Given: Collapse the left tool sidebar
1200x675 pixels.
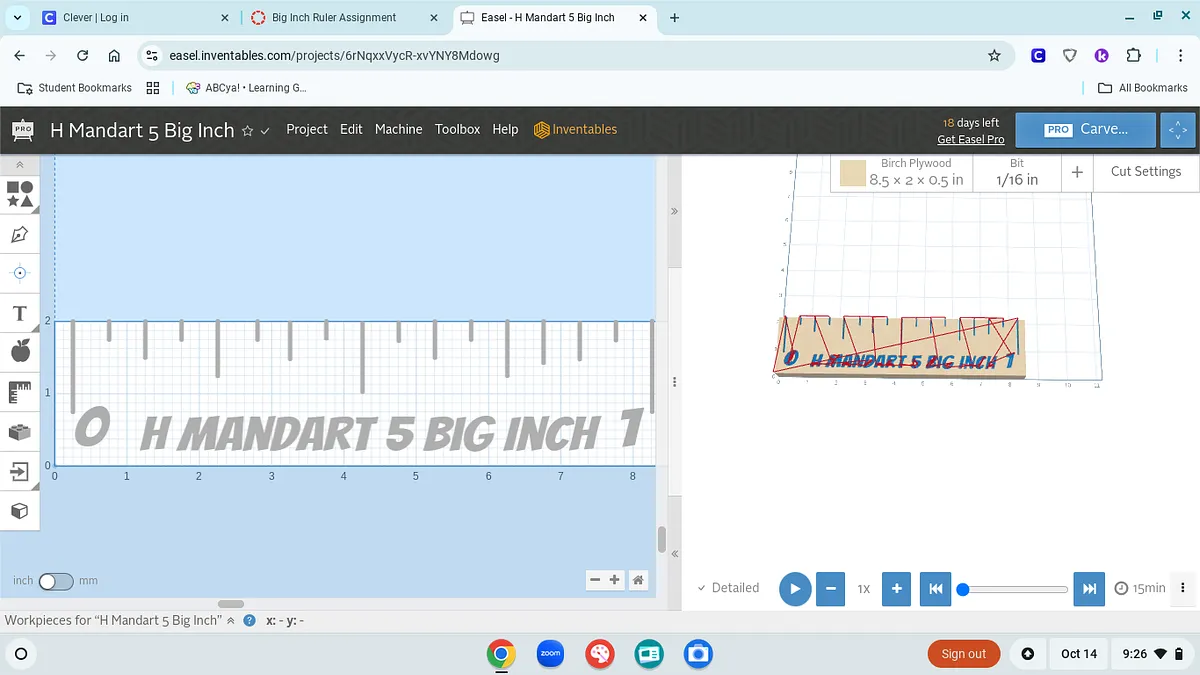Looking at the screenshot, I should coord(20,165).
